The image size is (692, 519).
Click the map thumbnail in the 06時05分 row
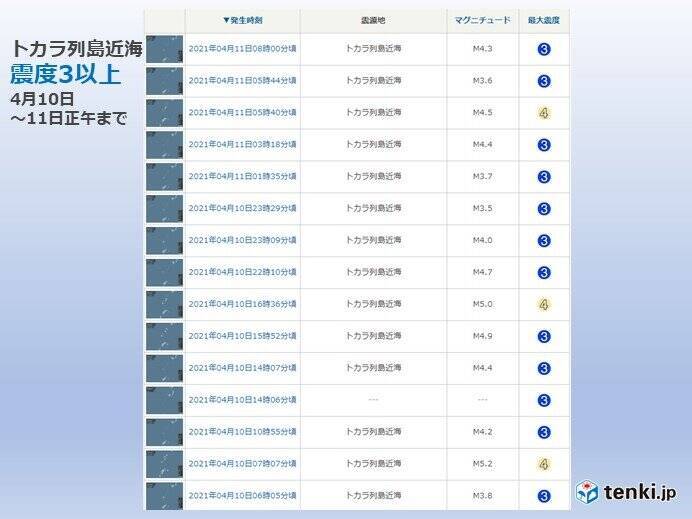point(164,495)
